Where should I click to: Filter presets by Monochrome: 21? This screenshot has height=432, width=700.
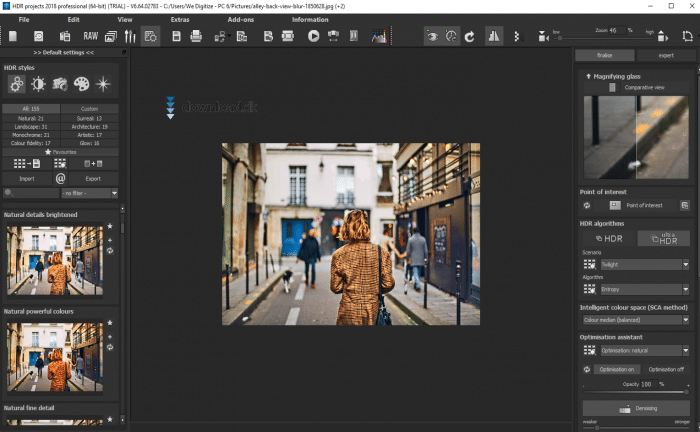coord(31,135)
